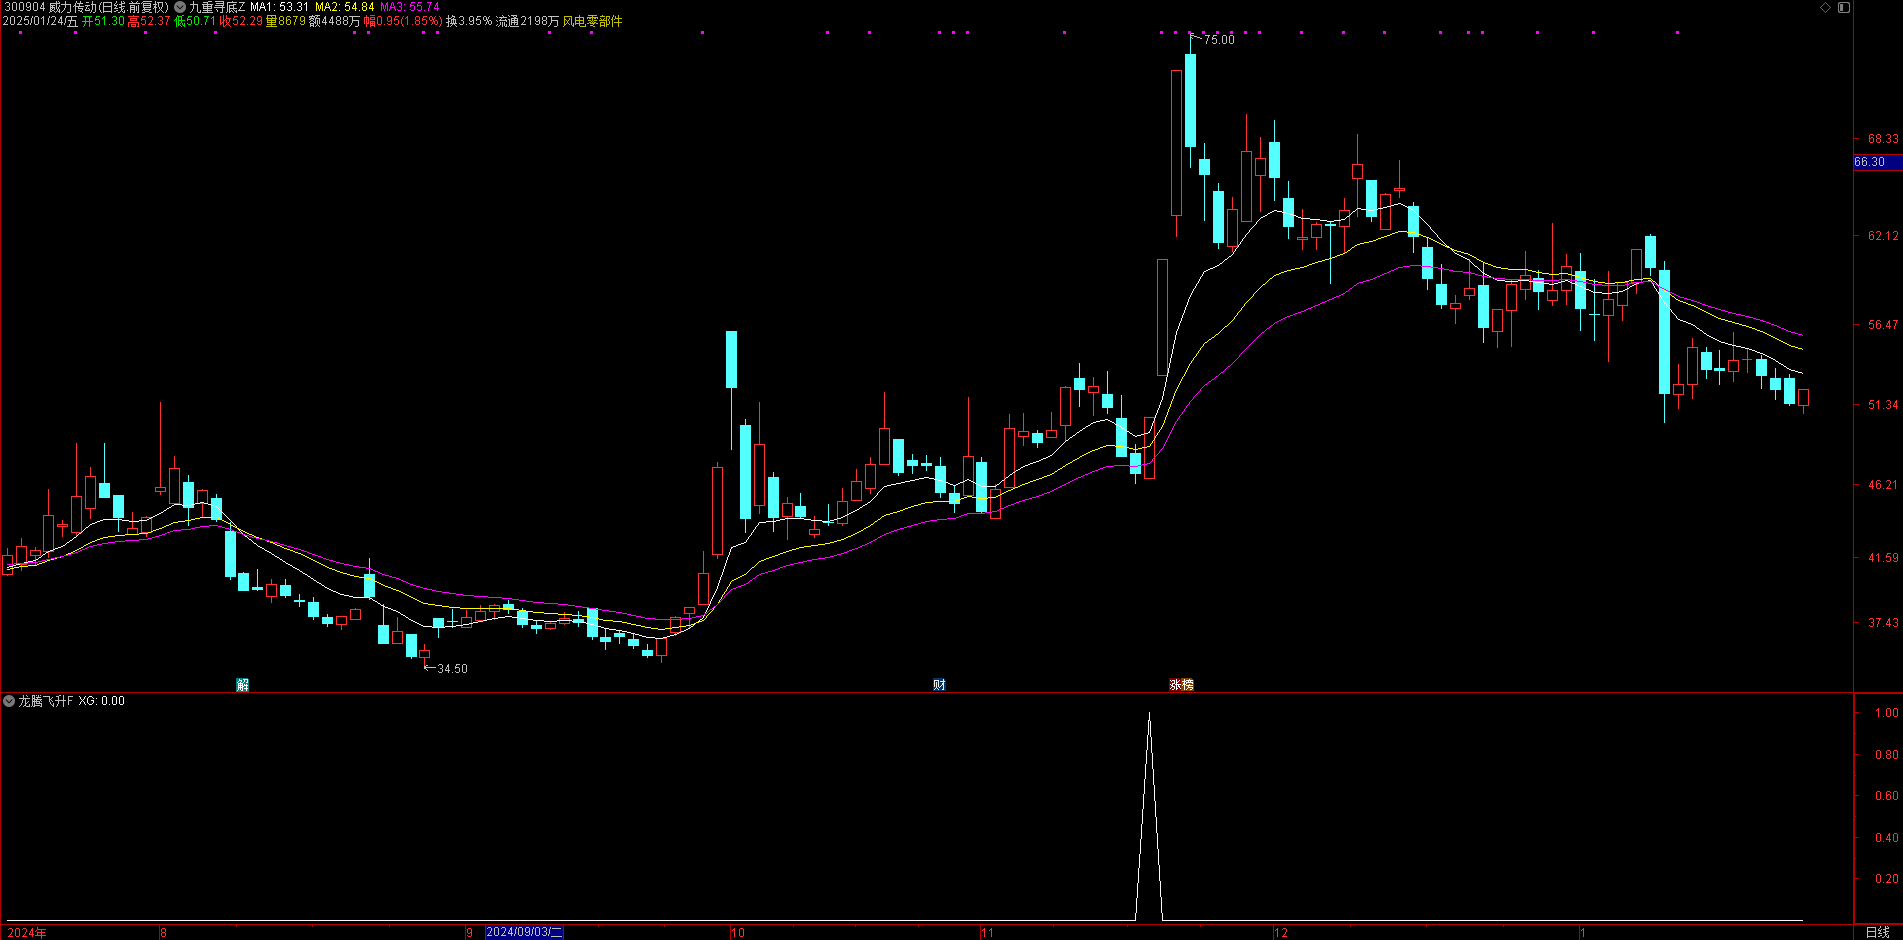
Task: Click the 68.33 price axis label
Action: point(1883,139)
